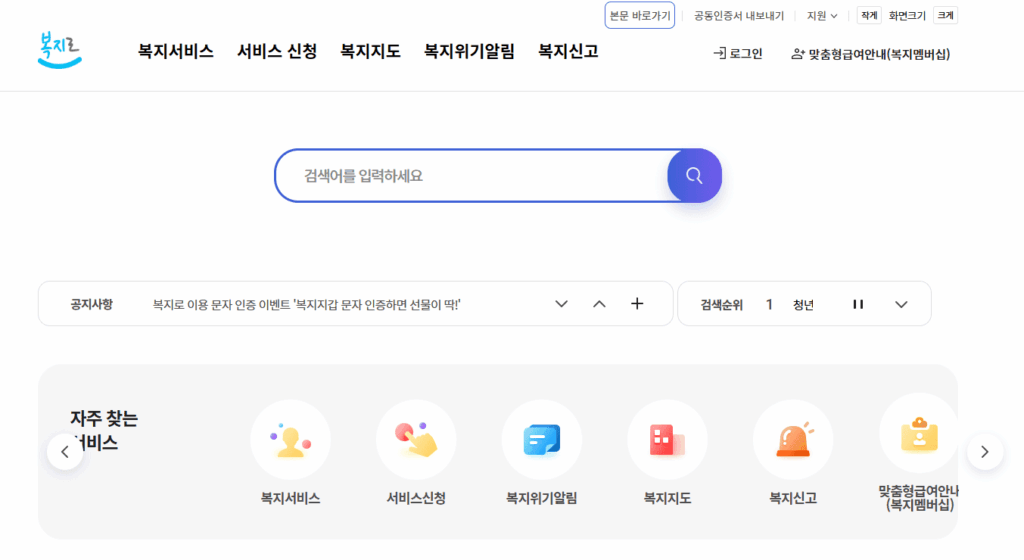Open the 지원 dropdown in top bar

coord(822,16)
